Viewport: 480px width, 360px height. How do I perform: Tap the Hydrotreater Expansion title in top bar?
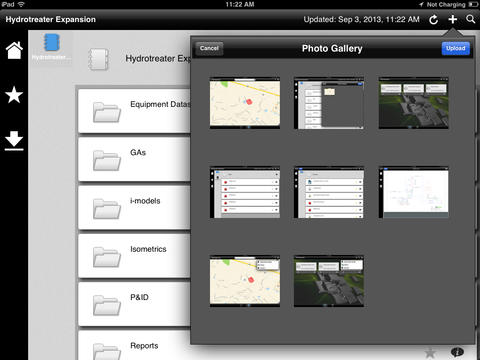tap(51, 19)
